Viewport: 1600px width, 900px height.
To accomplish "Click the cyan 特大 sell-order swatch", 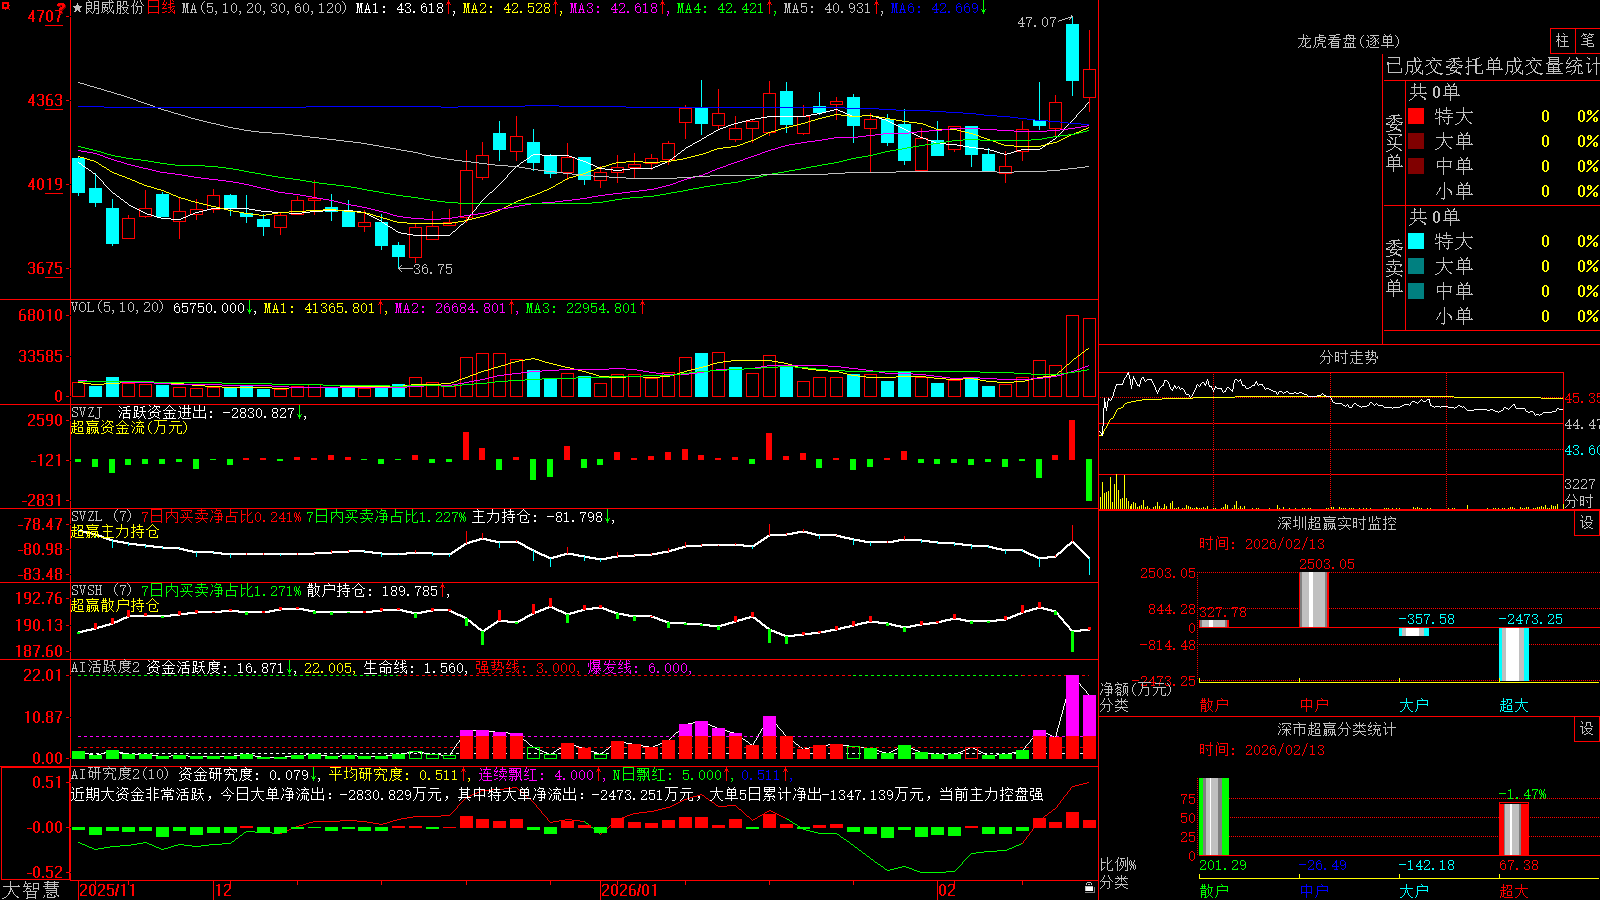I will click(1416, 241).
